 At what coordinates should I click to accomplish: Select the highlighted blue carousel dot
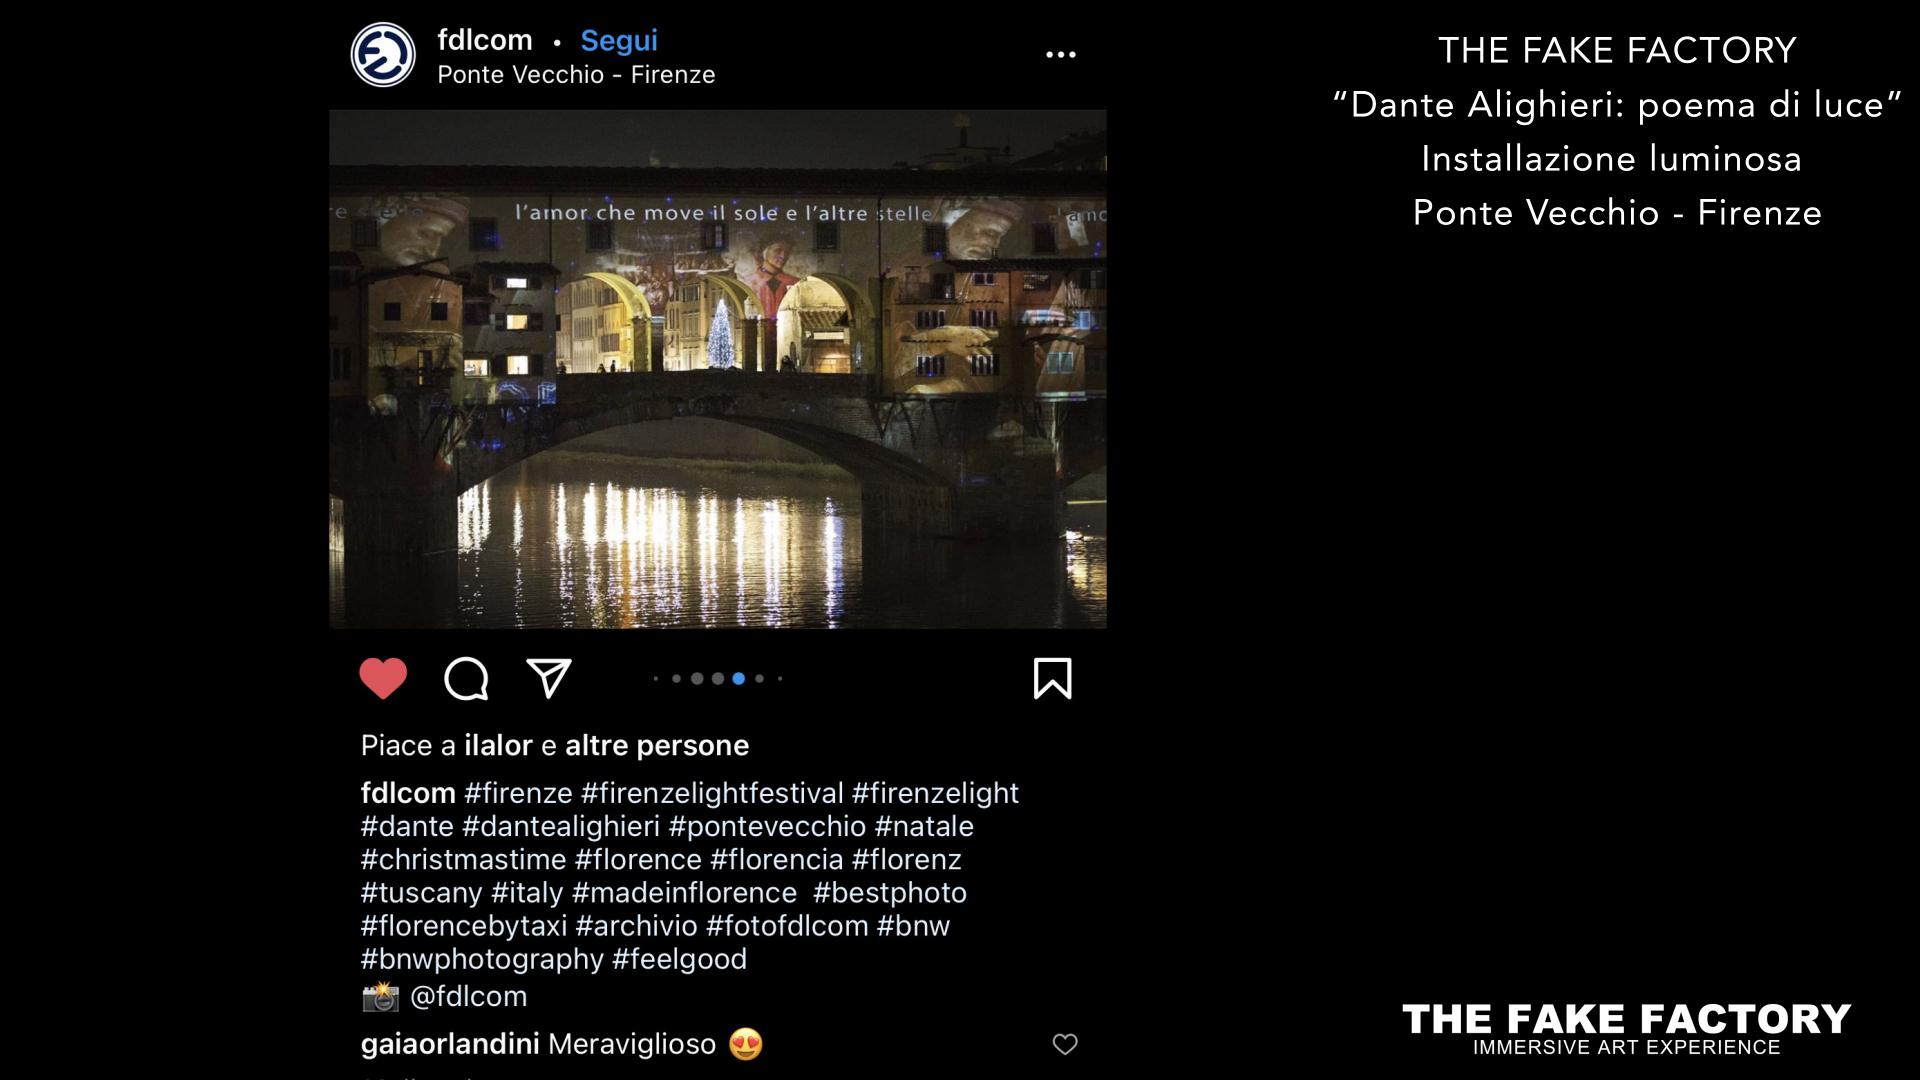click(738, 678)
